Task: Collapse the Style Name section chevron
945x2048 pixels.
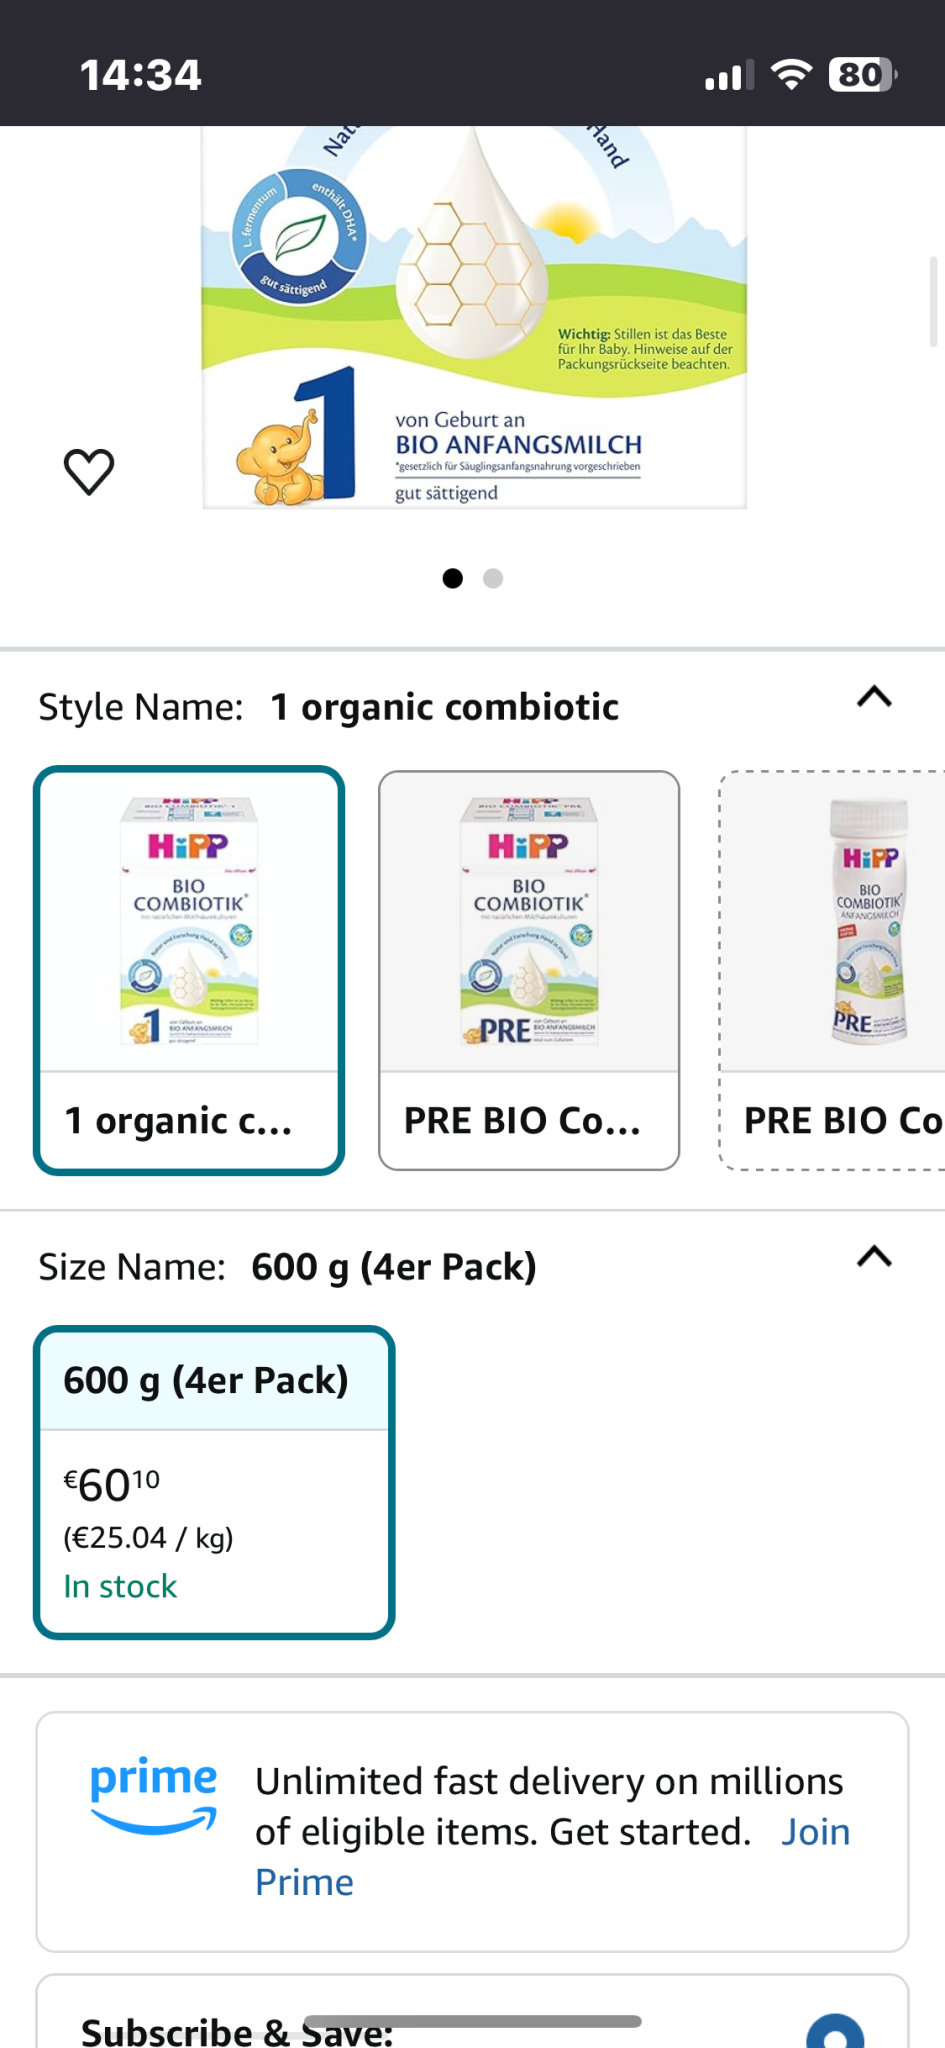Action: 874,697
